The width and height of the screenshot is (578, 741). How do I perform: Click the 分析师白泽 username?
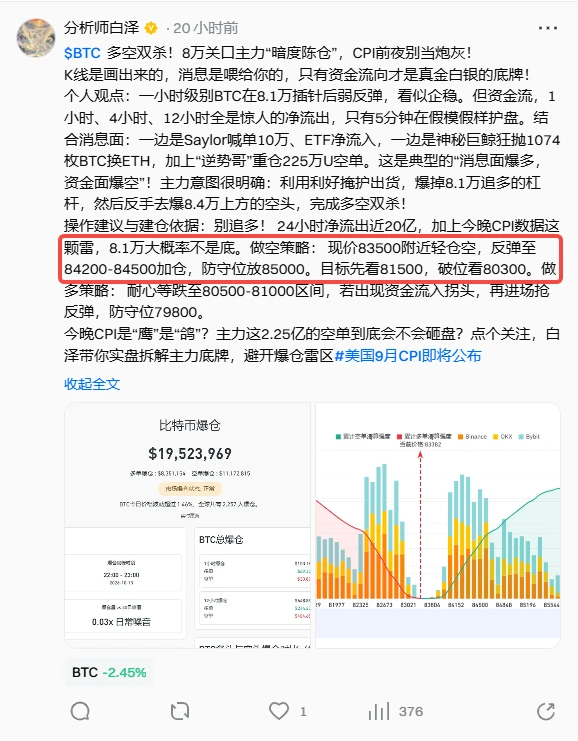point(102,28)
